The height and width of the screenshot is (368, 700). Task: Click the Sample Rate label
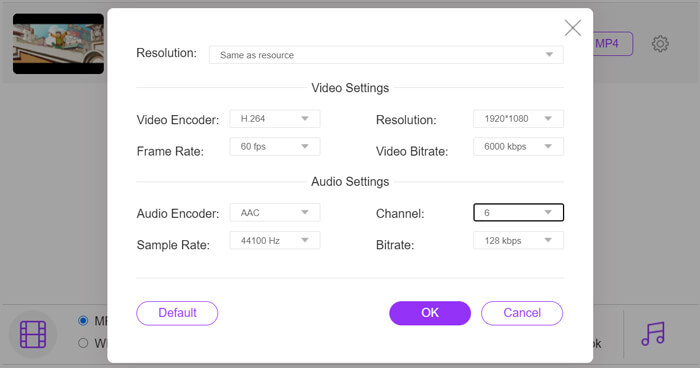point(173,245)
